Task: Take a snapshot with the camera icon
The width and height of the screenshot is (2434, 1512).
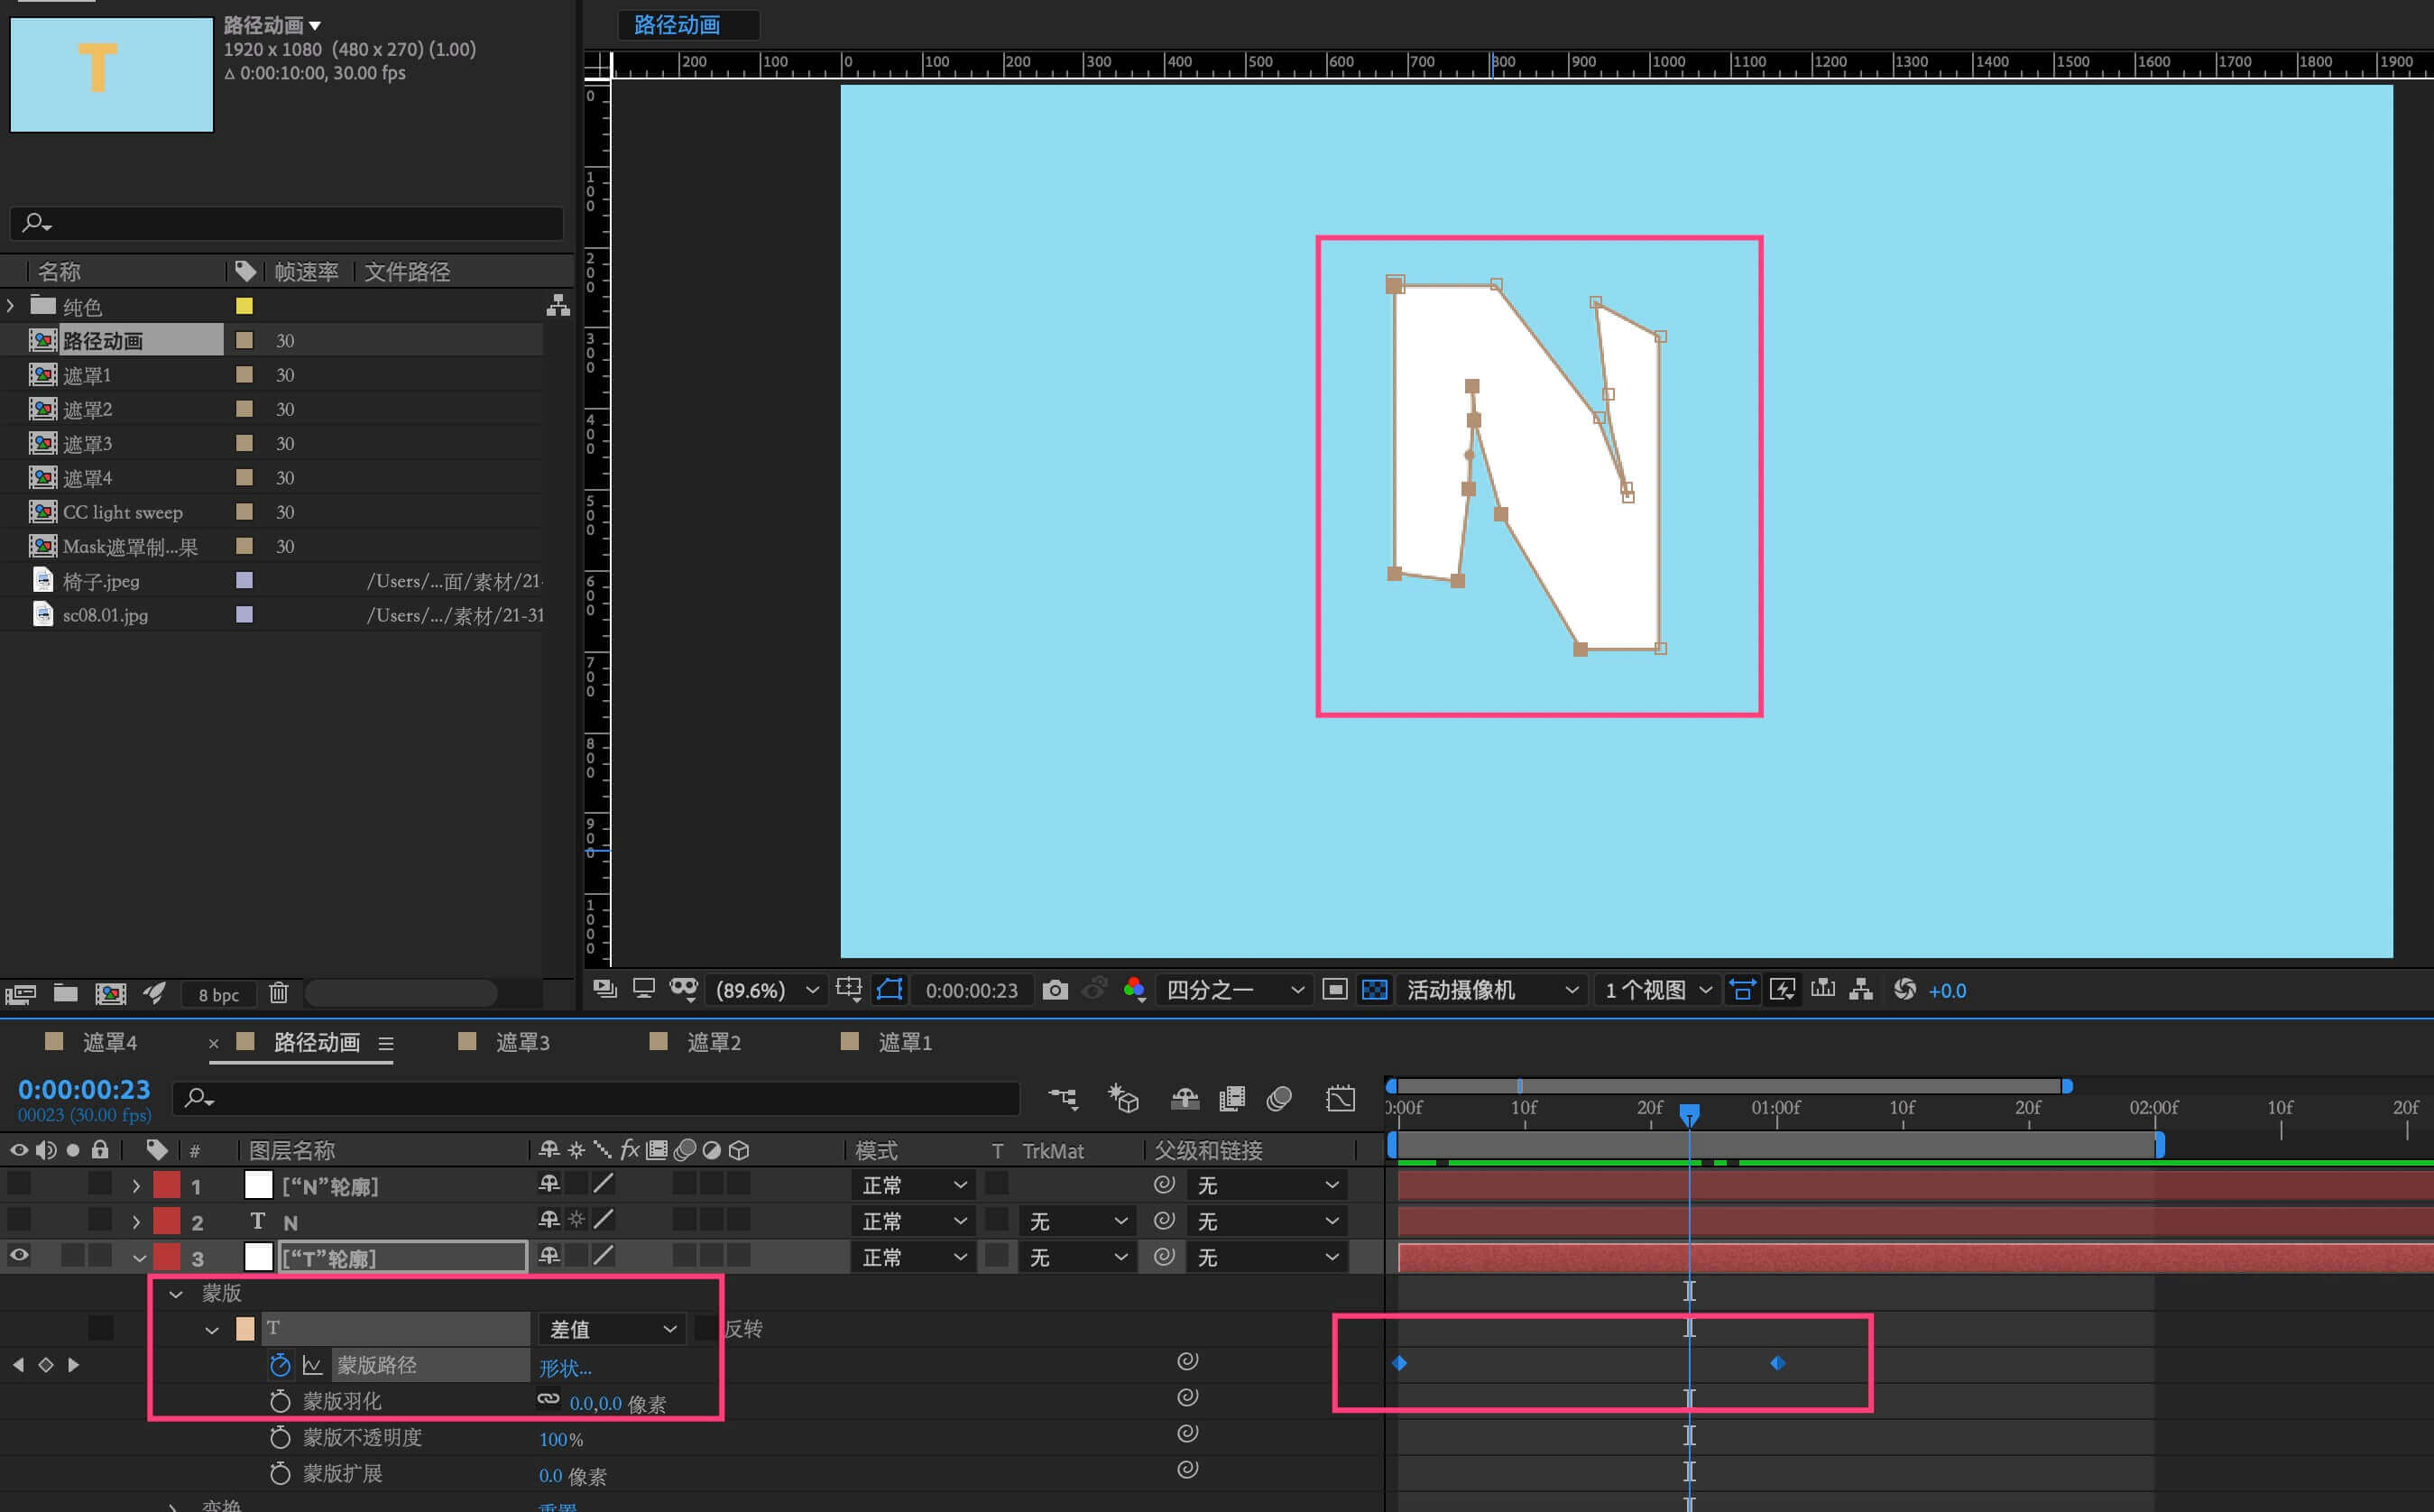Action: pyautogui.click(x=1054, y=990)
